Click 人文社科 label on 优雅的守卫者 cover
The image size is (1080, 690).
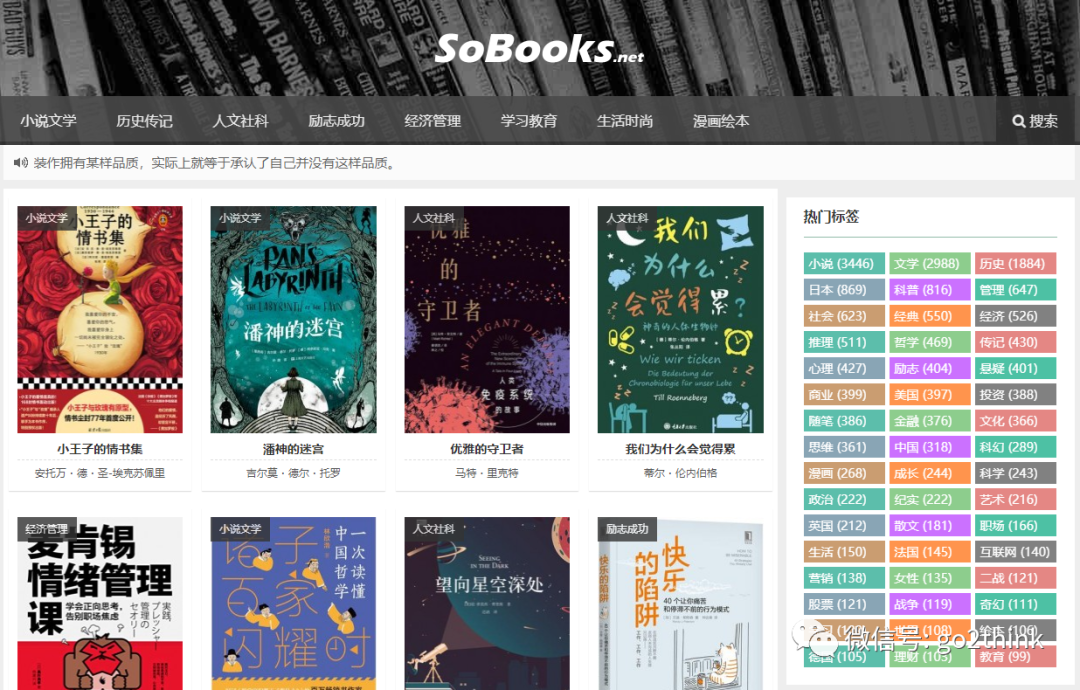point(434,218)
